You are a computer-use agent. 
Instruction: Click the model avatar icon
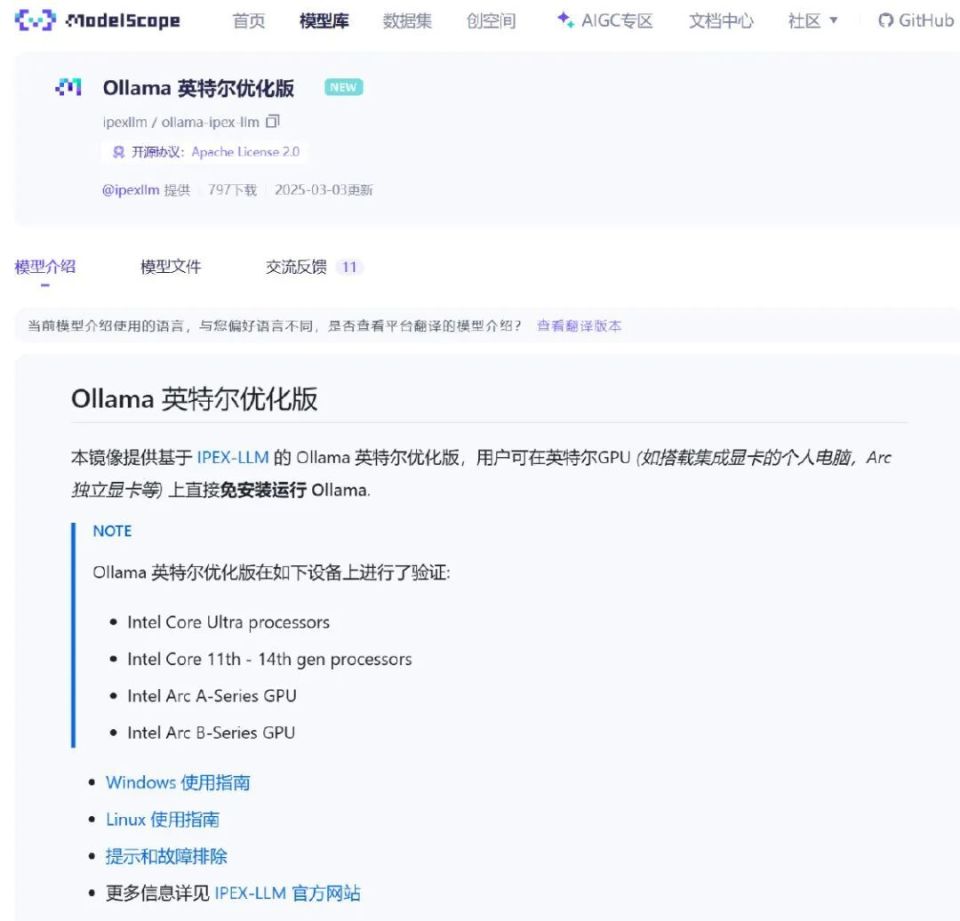[68, 88]
